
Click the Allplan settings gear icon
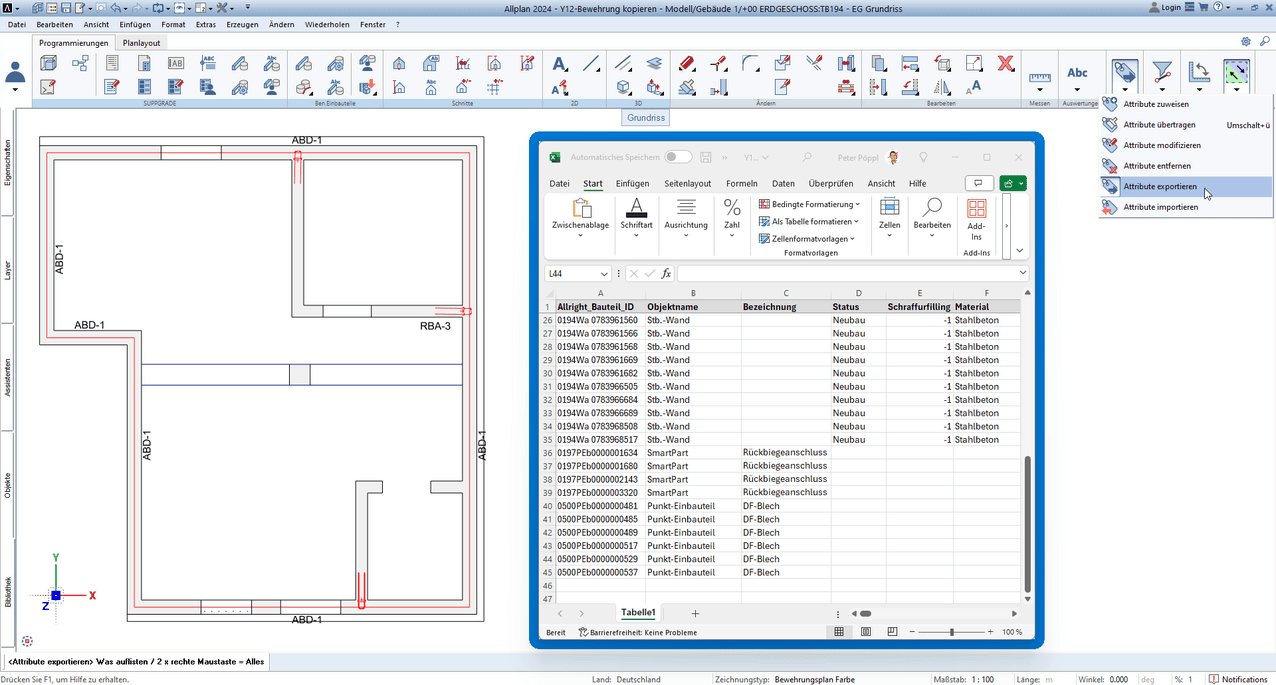coord(1246,42)
